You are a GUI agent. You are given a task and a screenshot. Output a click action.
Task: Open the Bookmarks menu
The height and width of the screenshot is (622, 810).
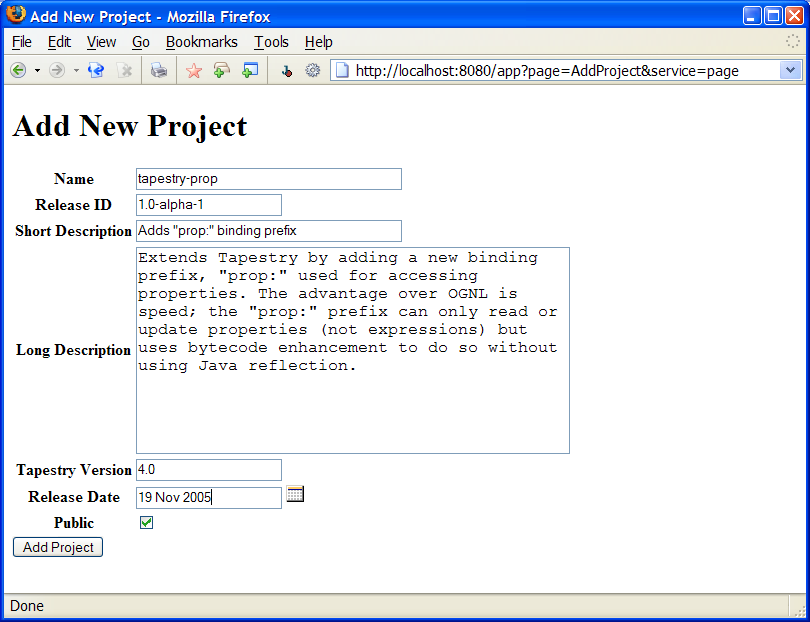point(201,42)
